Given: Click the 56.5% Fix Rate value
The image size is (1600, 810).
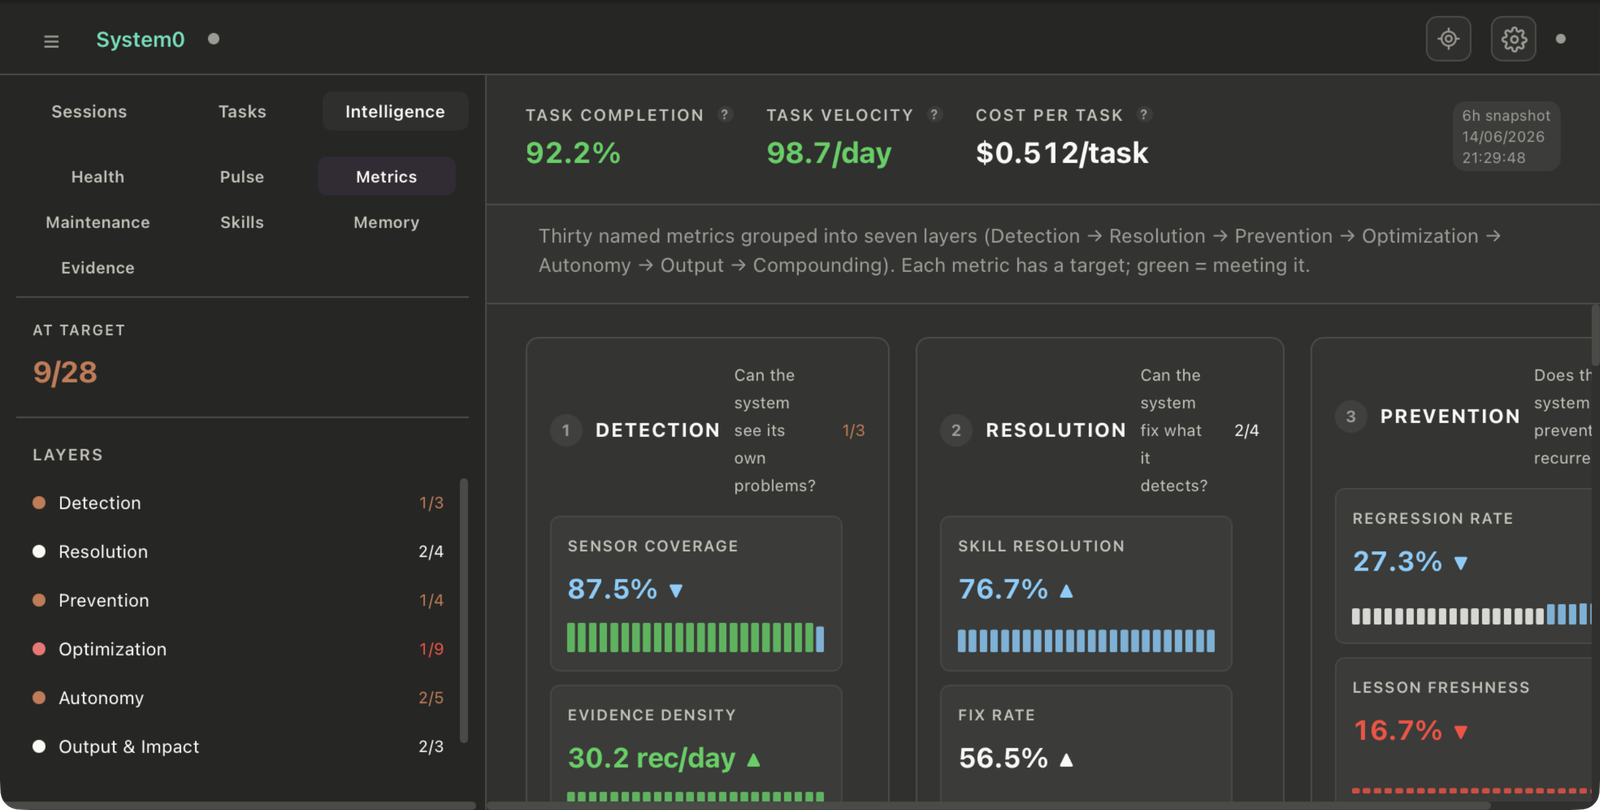Looking at the screenshot, I should pyautogui.click(x=1003, y=758).
